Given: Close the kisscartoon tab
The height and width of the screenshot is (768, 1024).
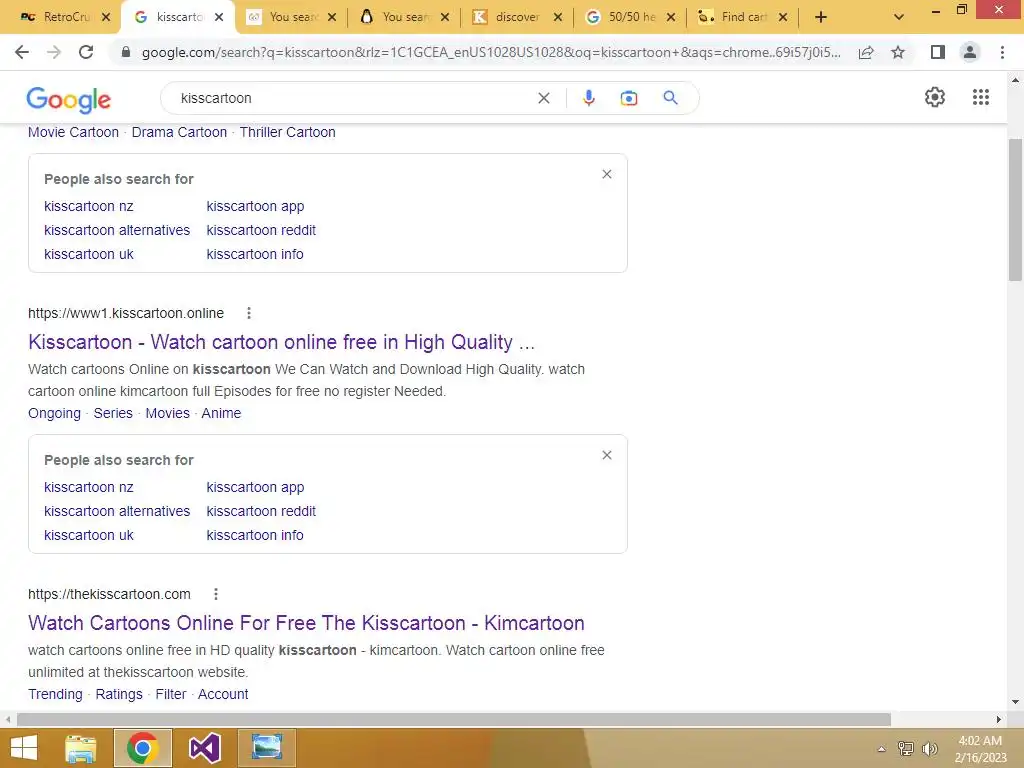Looking at the screenshot, I should (x=219, y=17).
